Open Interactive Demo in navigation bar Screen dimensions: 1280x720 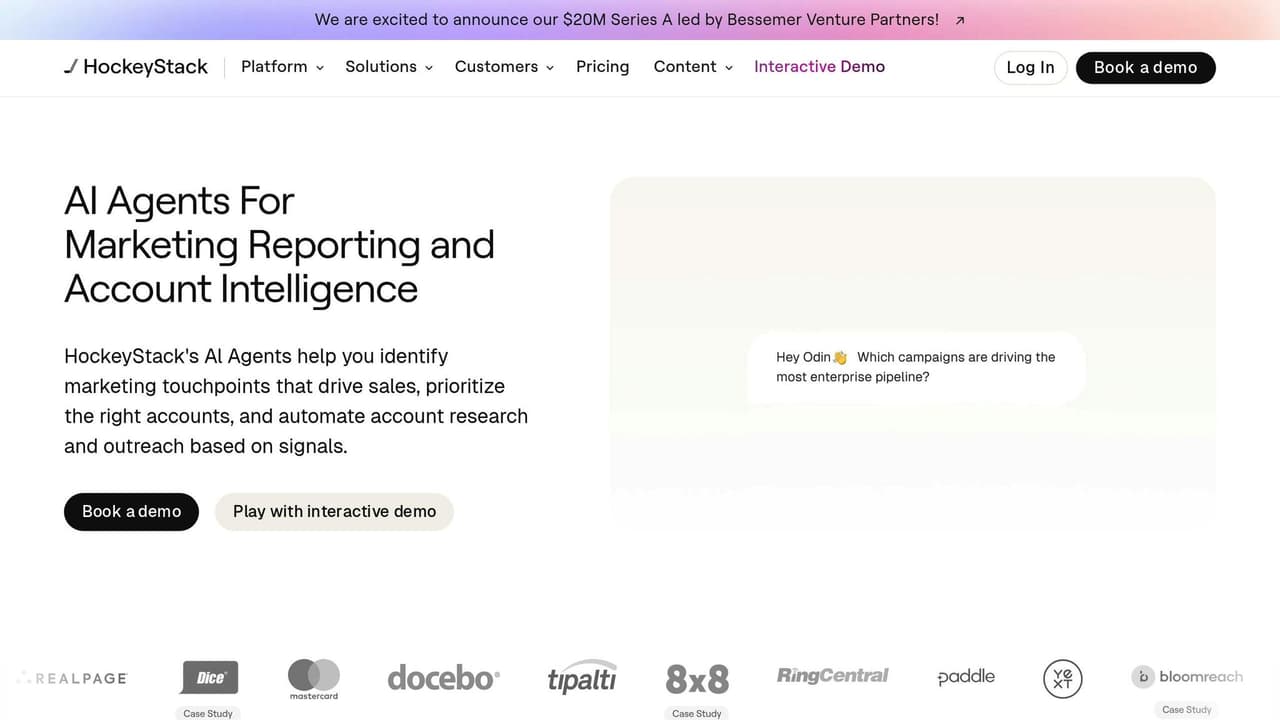point(819,67)
